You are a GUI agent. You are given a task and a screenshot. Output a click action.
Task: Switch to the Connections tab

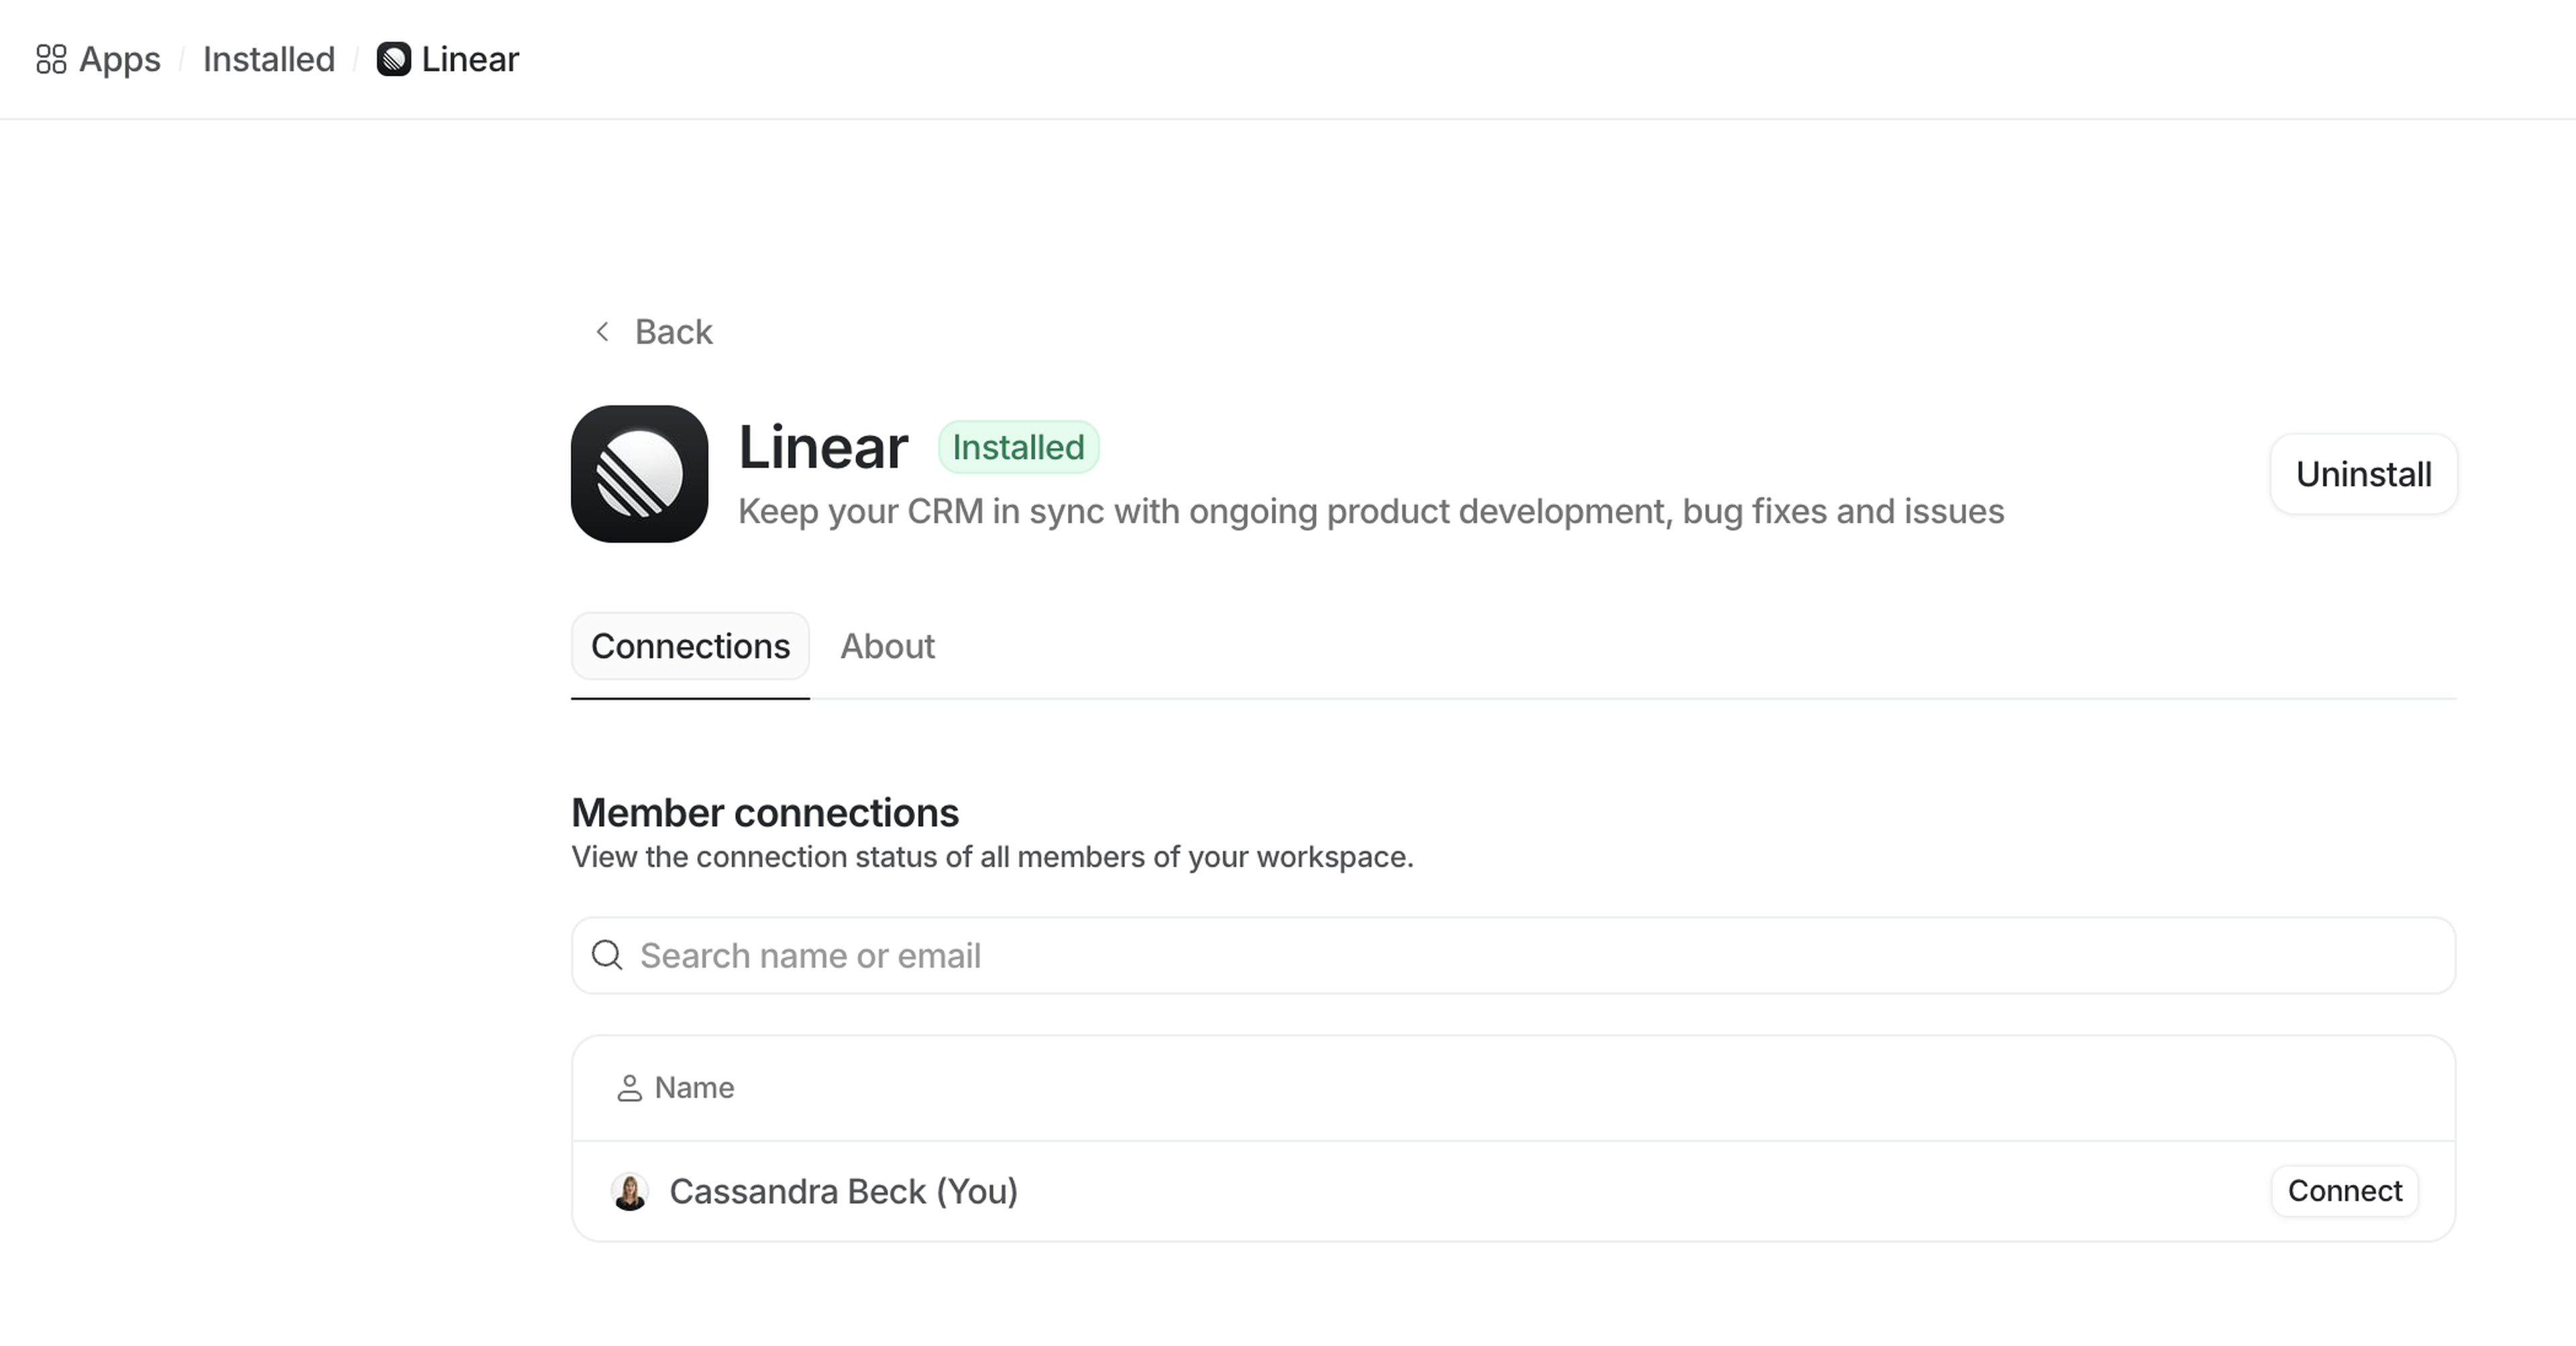(690, 646)
